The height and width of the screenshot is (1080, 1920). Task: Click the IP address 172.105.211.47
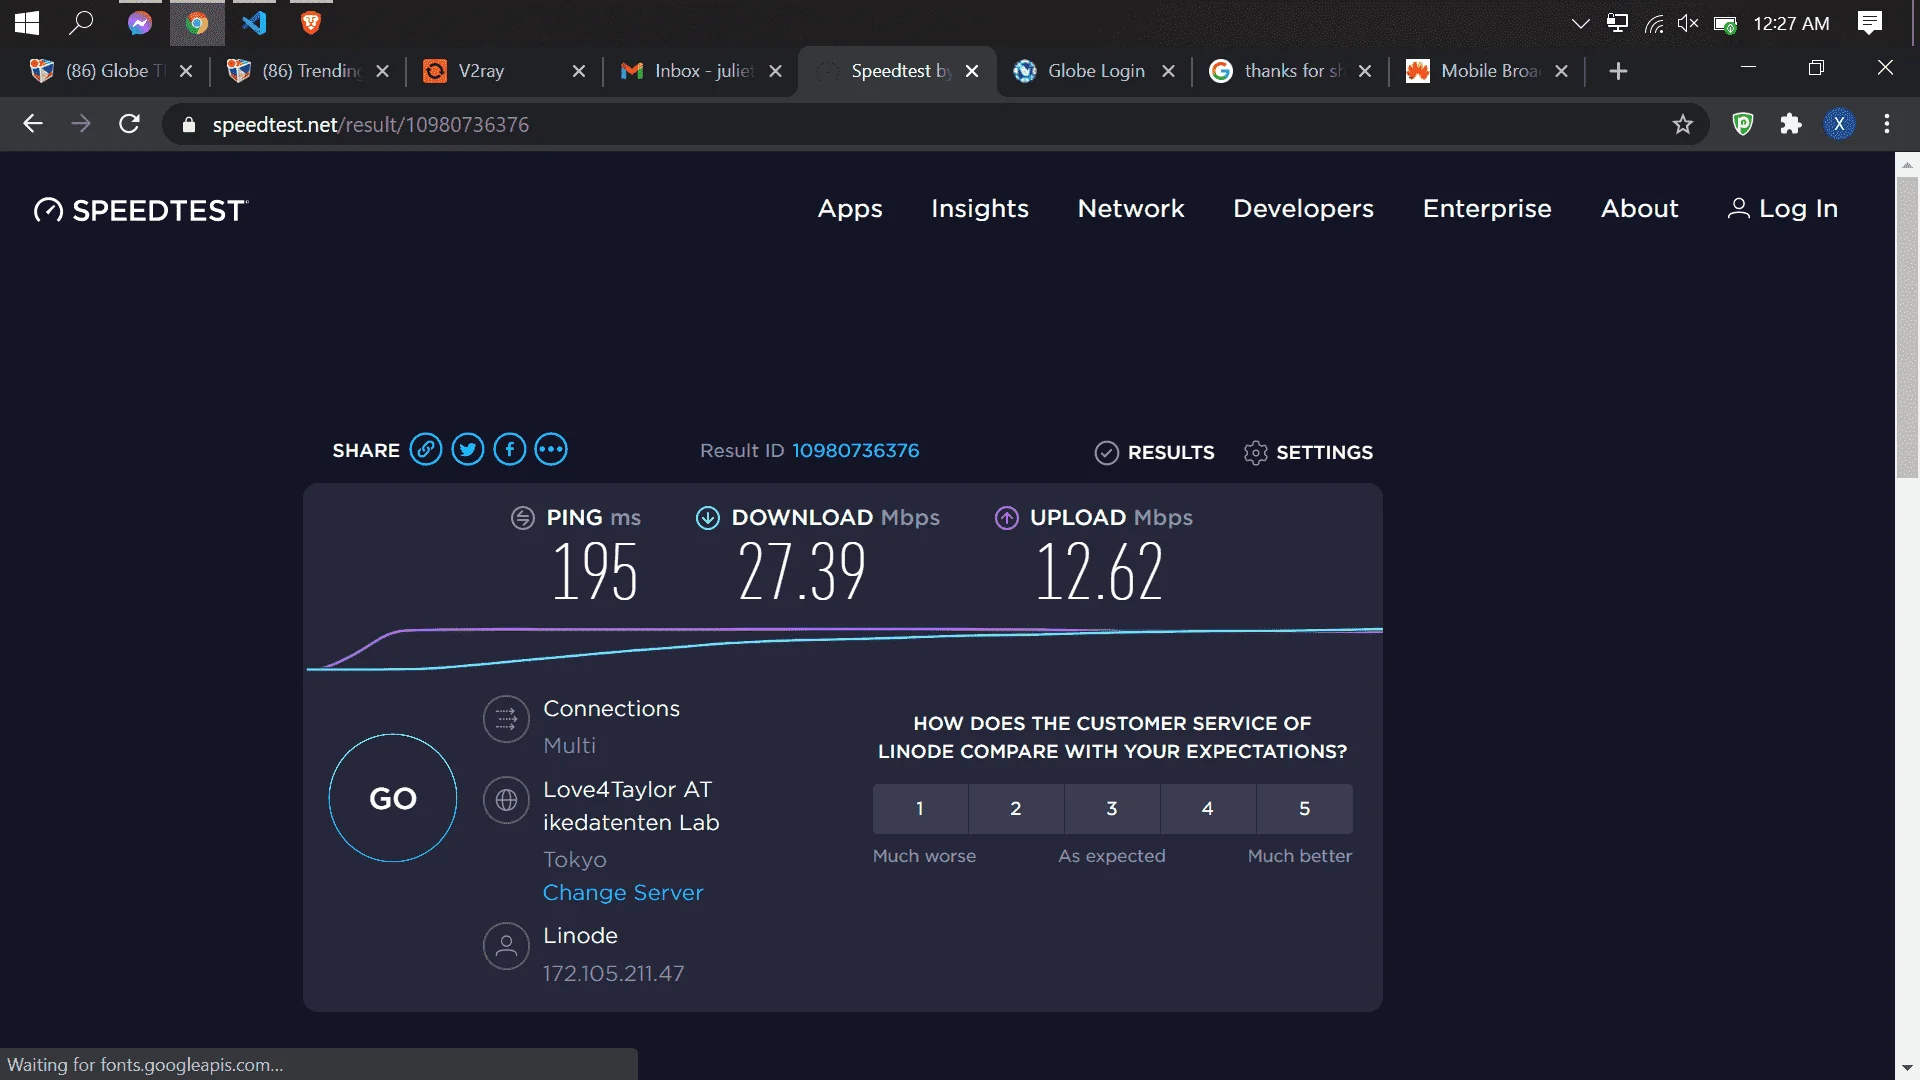pos(614,974)
